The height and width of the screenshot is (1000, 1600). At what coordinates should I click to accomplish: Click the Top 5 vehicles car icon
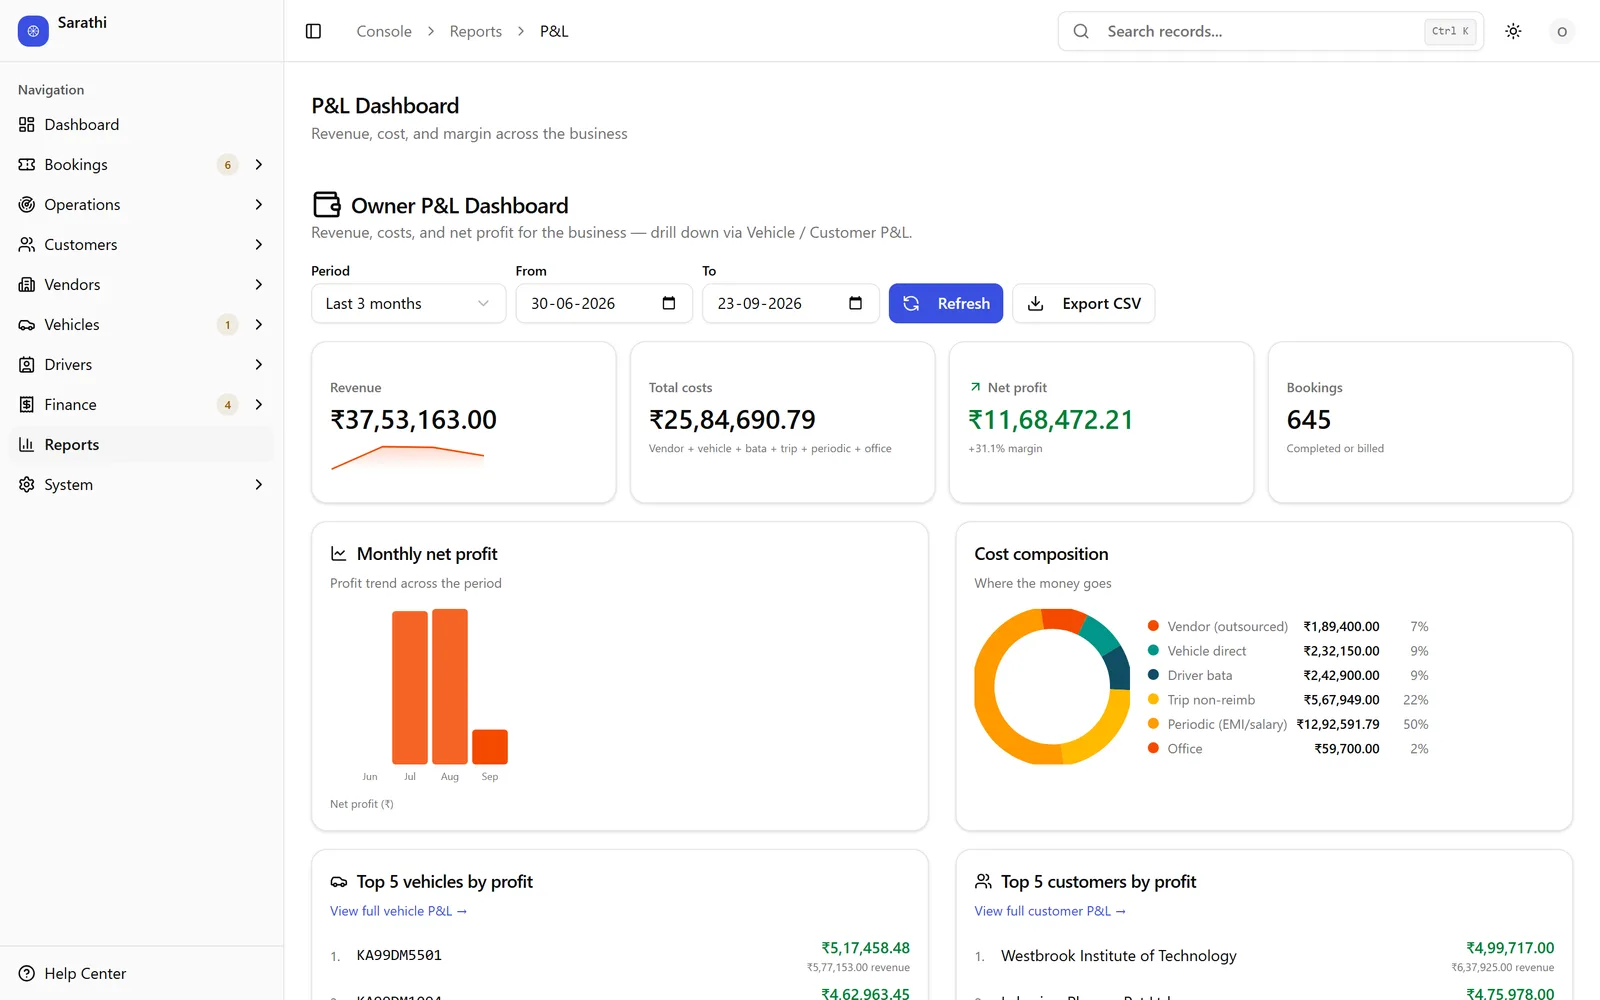pos(339,882)
